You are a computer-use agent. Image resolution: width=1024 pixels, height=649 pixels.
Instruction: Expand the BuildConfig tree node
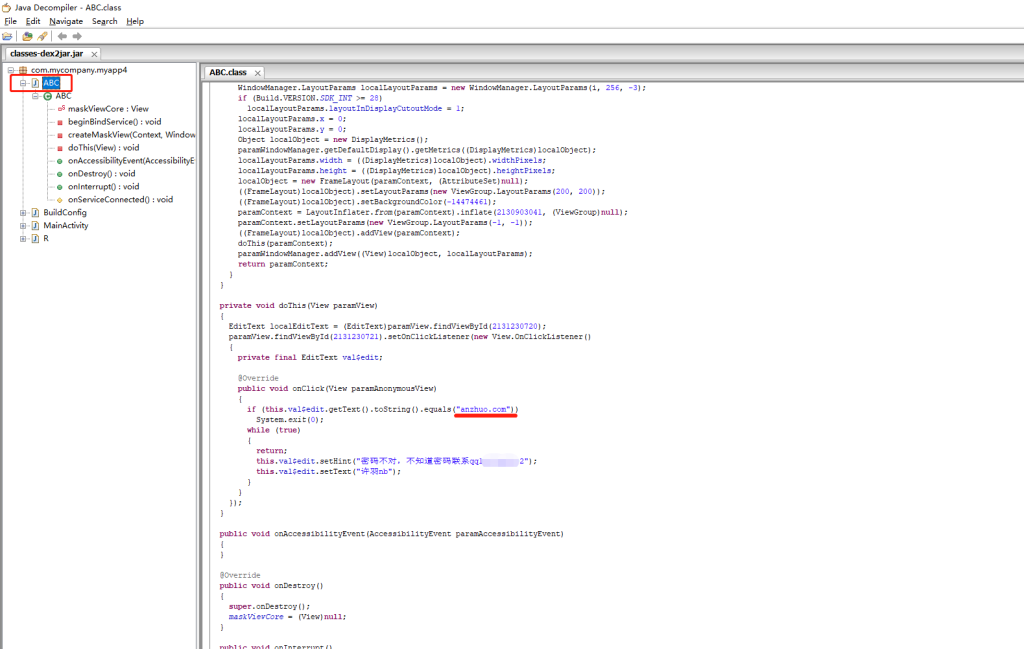(23, 212)
